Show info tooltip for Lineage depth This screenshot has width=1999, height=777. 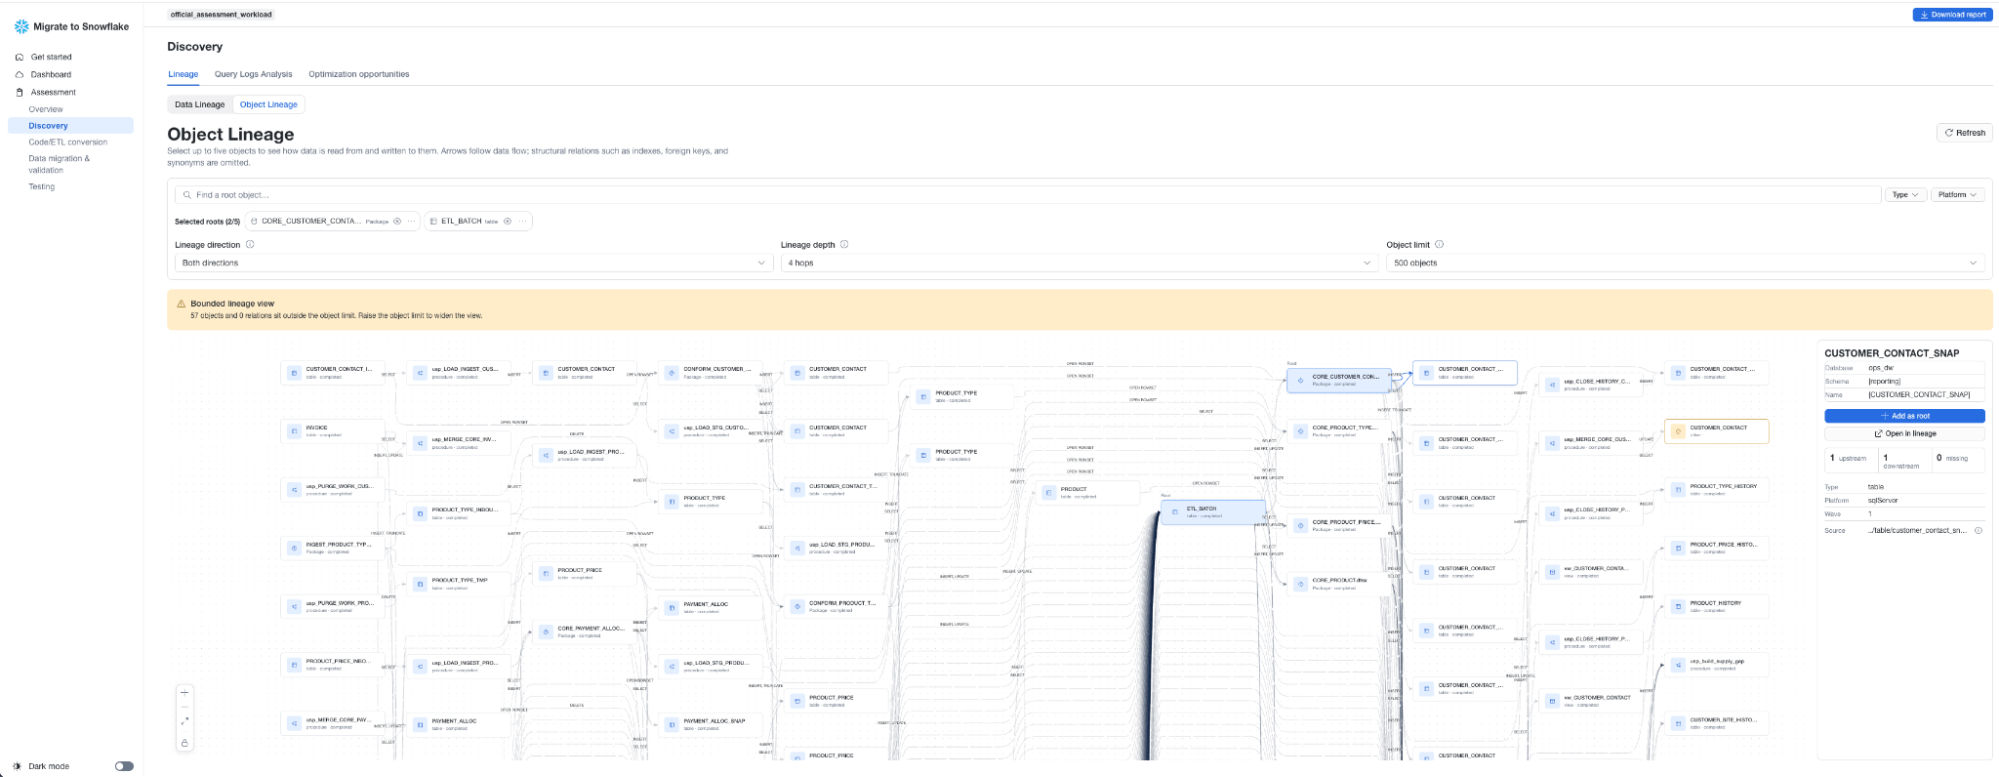pos(844,244)
